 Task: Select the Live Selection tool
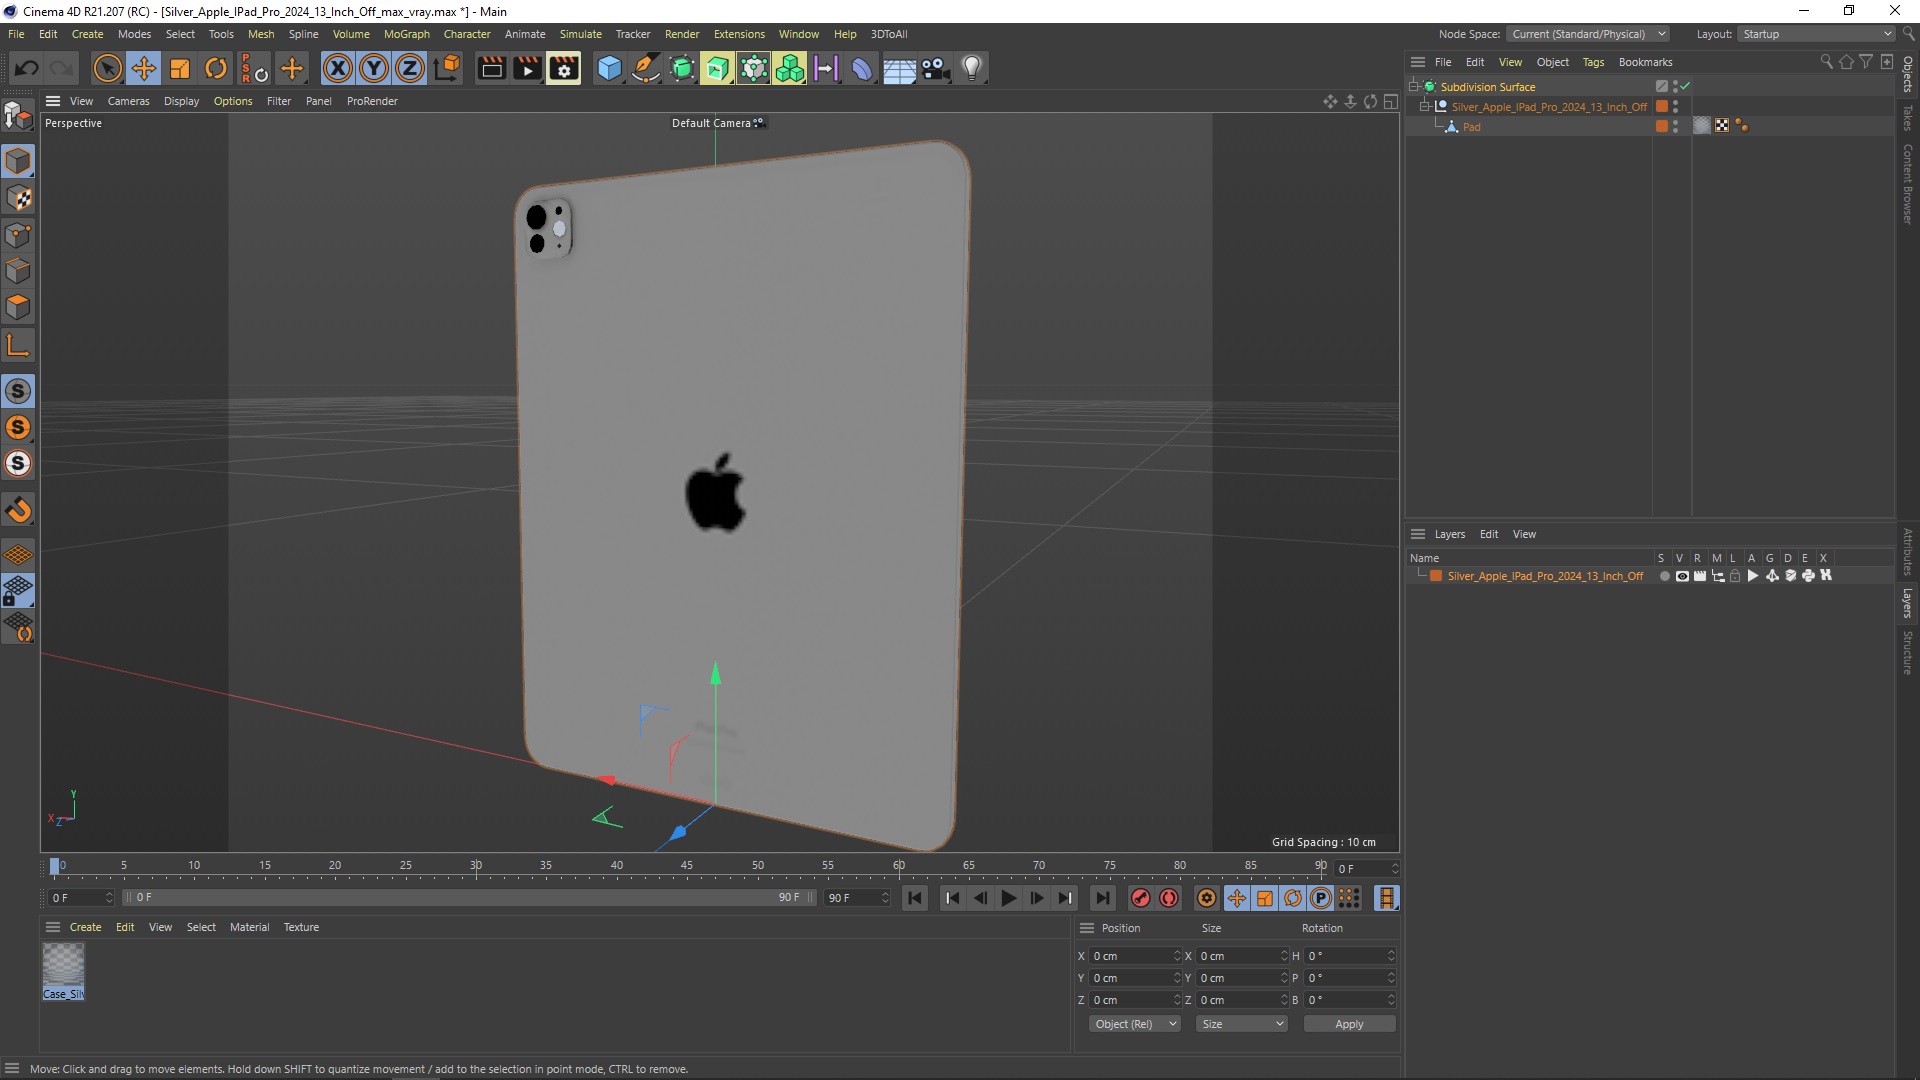[107, 68]
